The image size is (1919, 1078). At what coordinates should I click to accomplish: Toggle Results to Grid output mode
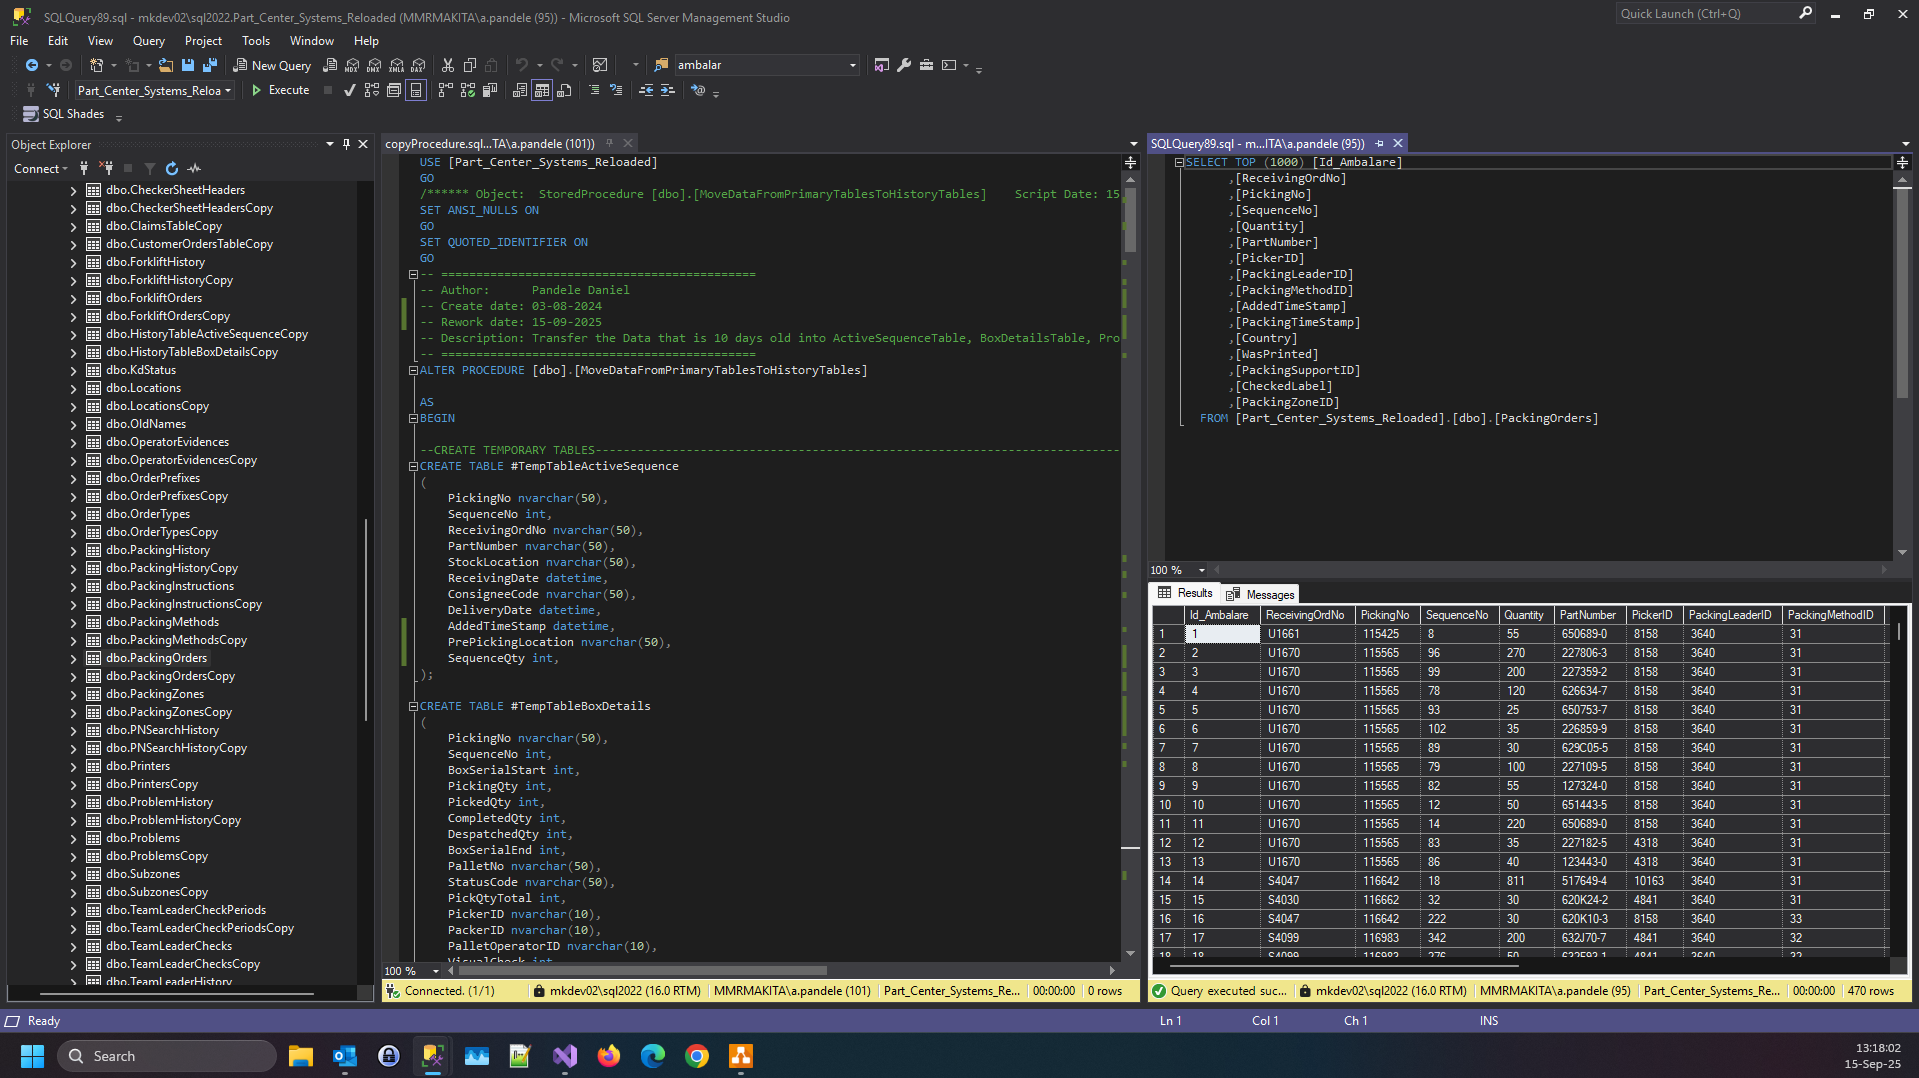coord(541,90)
